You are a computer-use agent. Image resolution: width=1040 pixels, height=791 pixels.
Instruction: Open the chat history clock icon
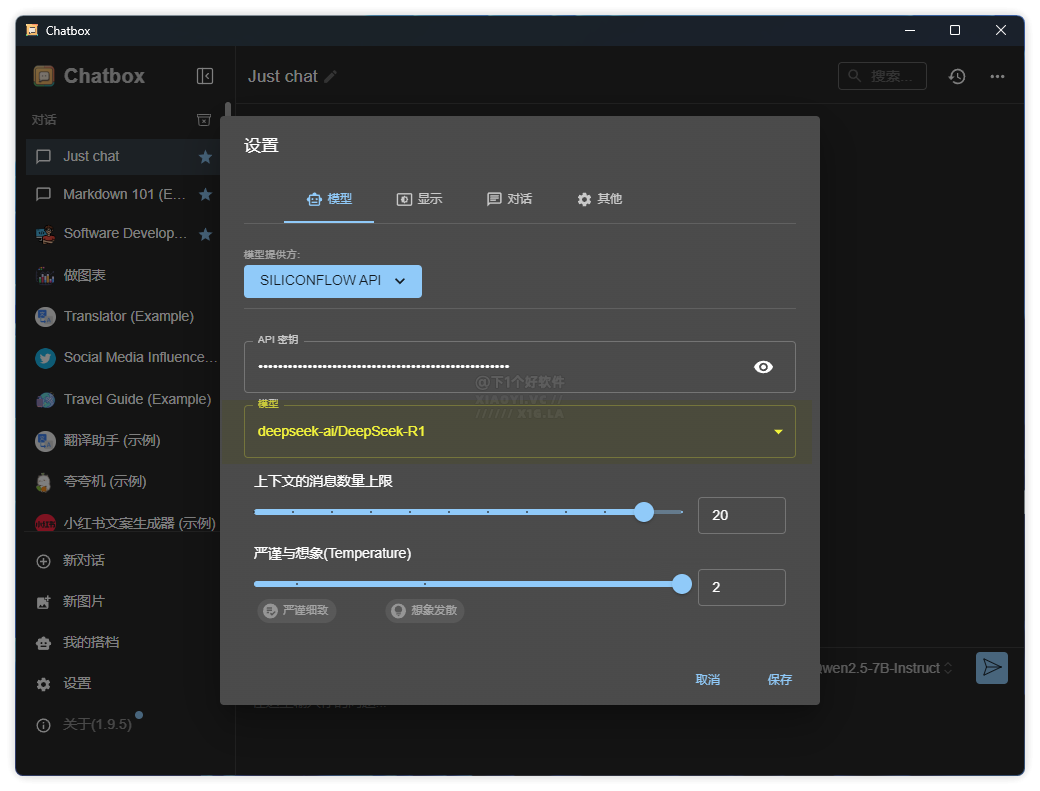(x=957, y=76)
